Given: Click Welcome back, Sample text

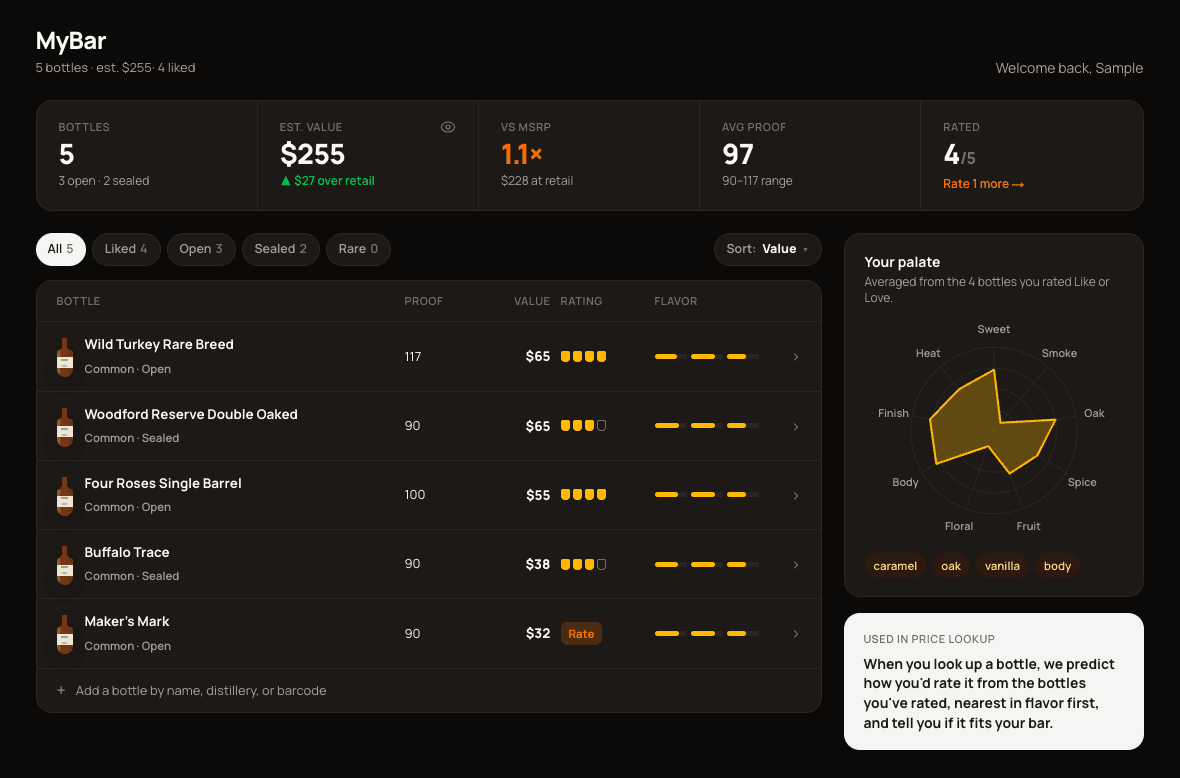Looking at the screenshot, I should point(1069,68).
